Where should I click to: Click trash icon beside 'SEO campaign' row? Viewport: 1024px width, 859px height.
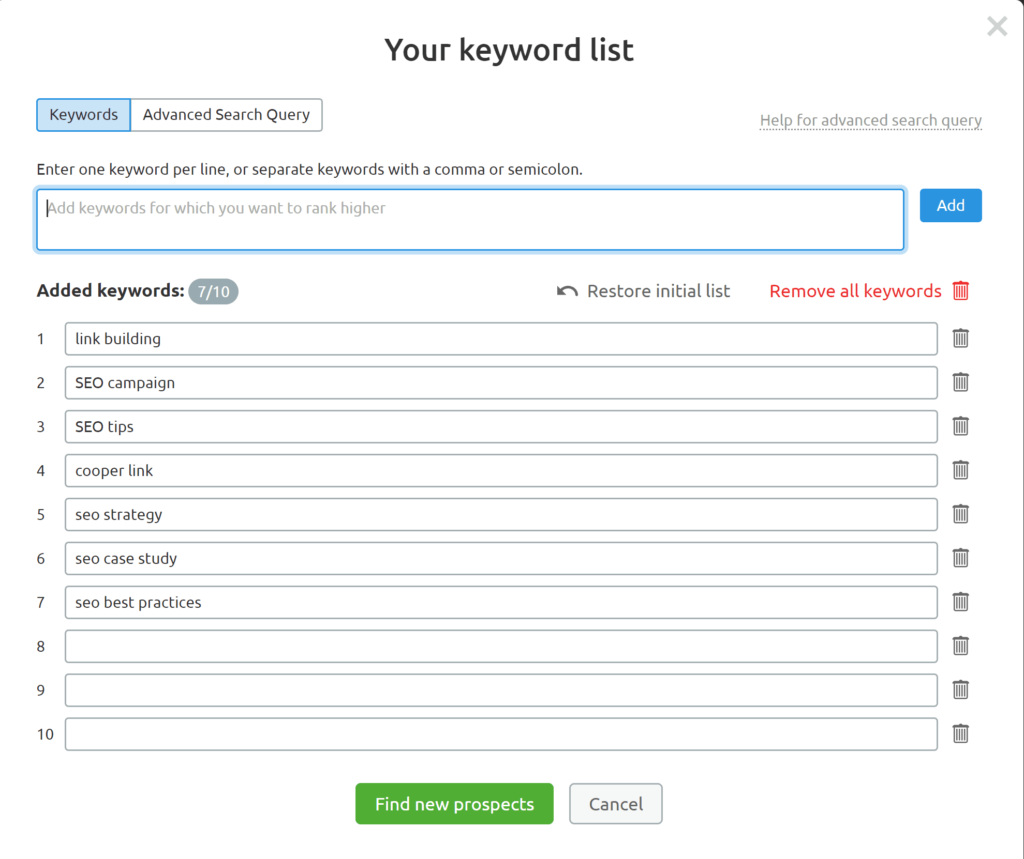960,382
